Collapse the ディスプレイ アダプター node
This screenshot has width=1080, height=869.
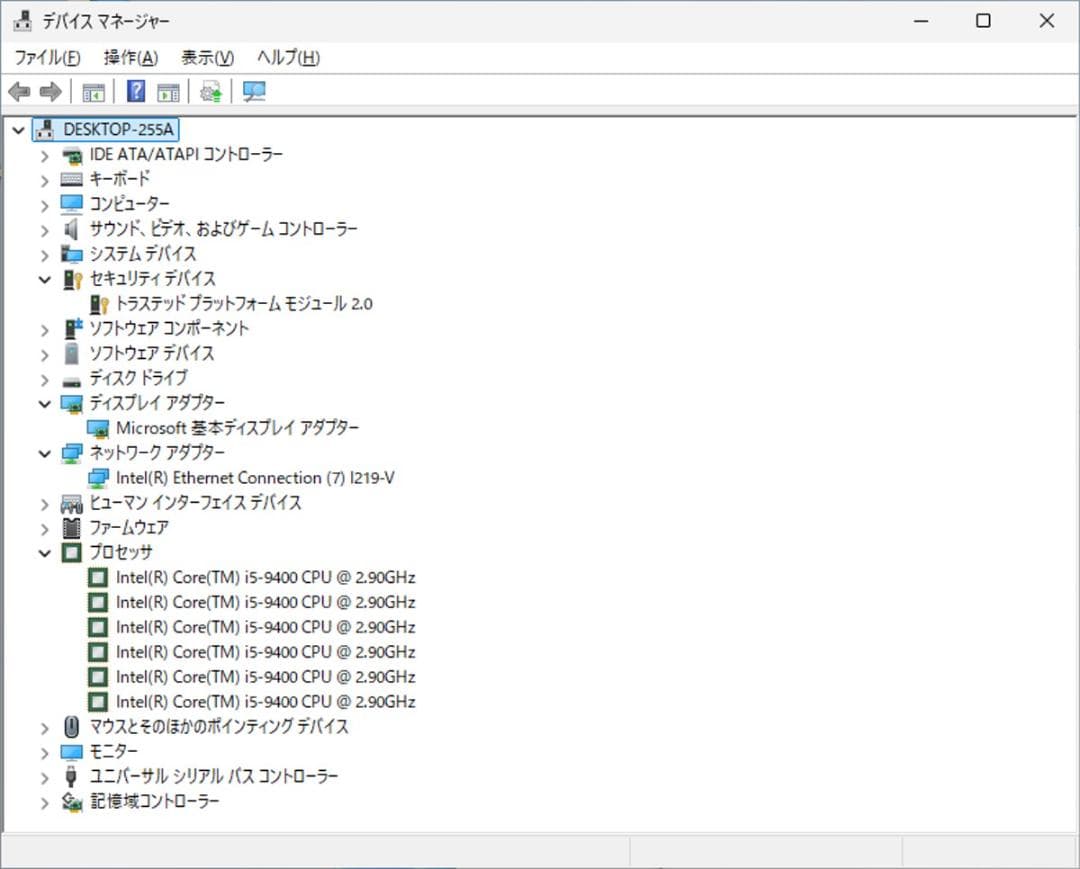pyautogui.click(x=44, y=403)
